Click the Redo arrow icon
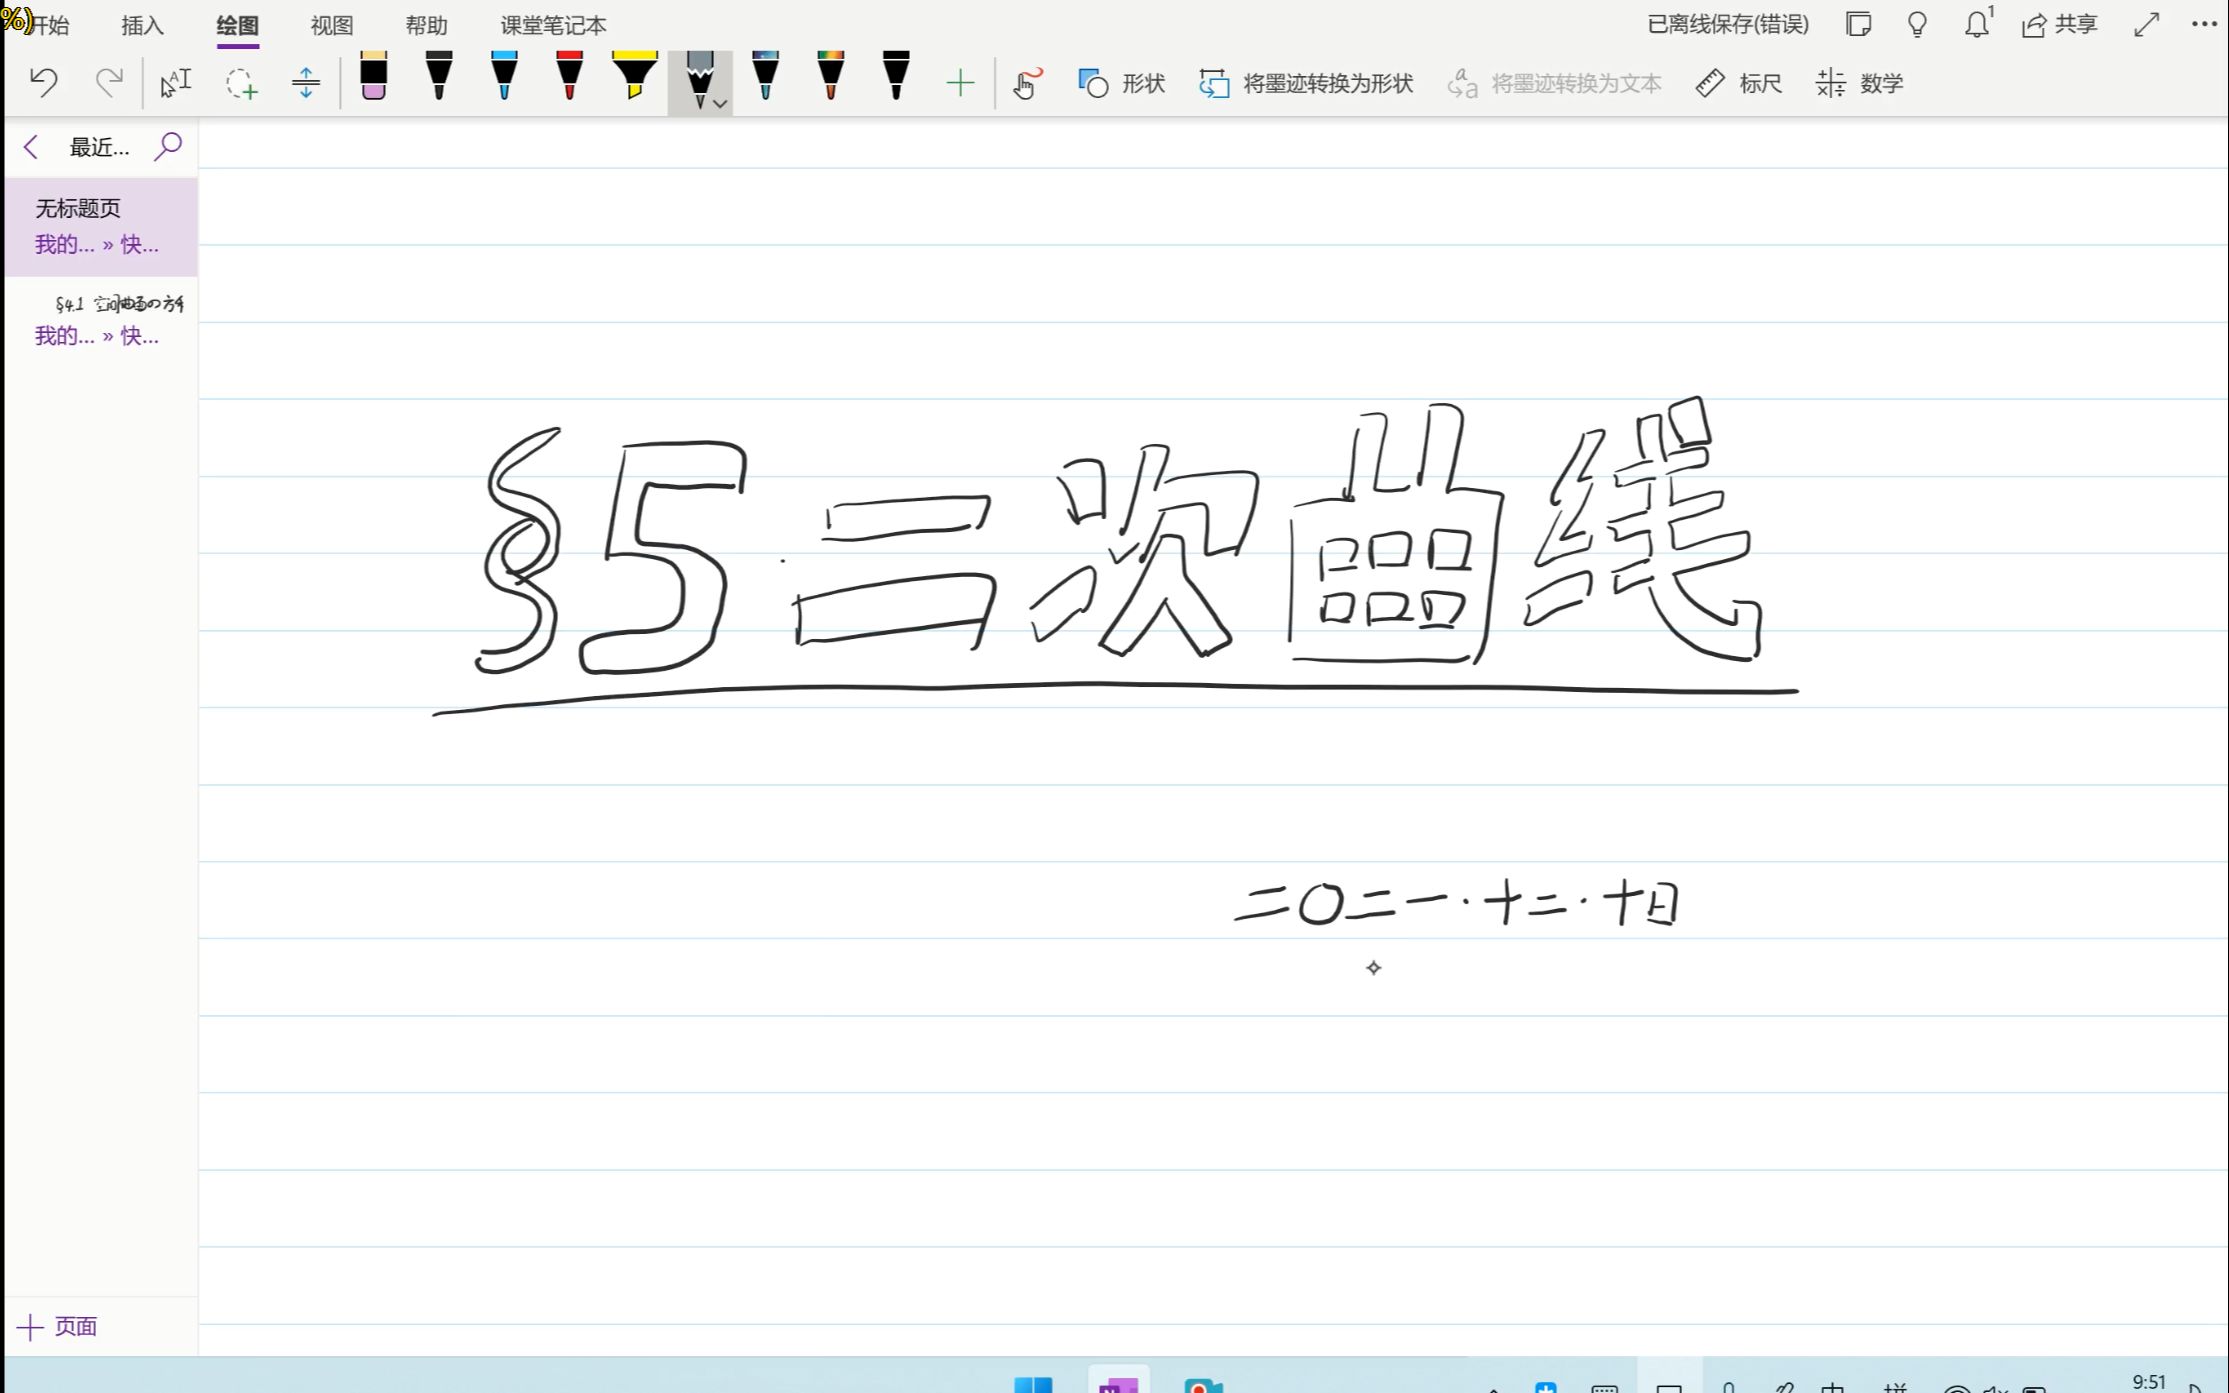 click(109, 81)
